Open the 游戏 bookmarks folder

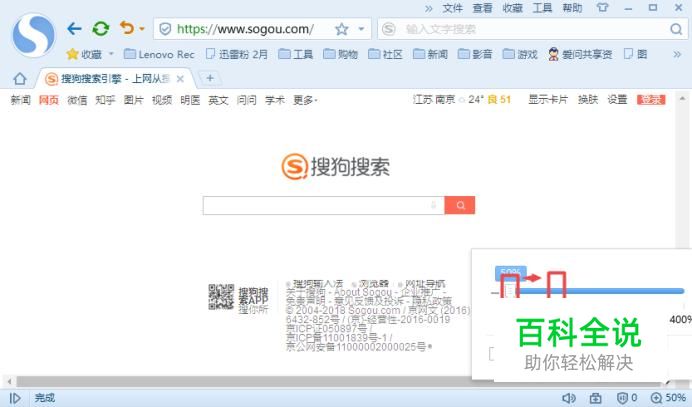click(520, 54)
